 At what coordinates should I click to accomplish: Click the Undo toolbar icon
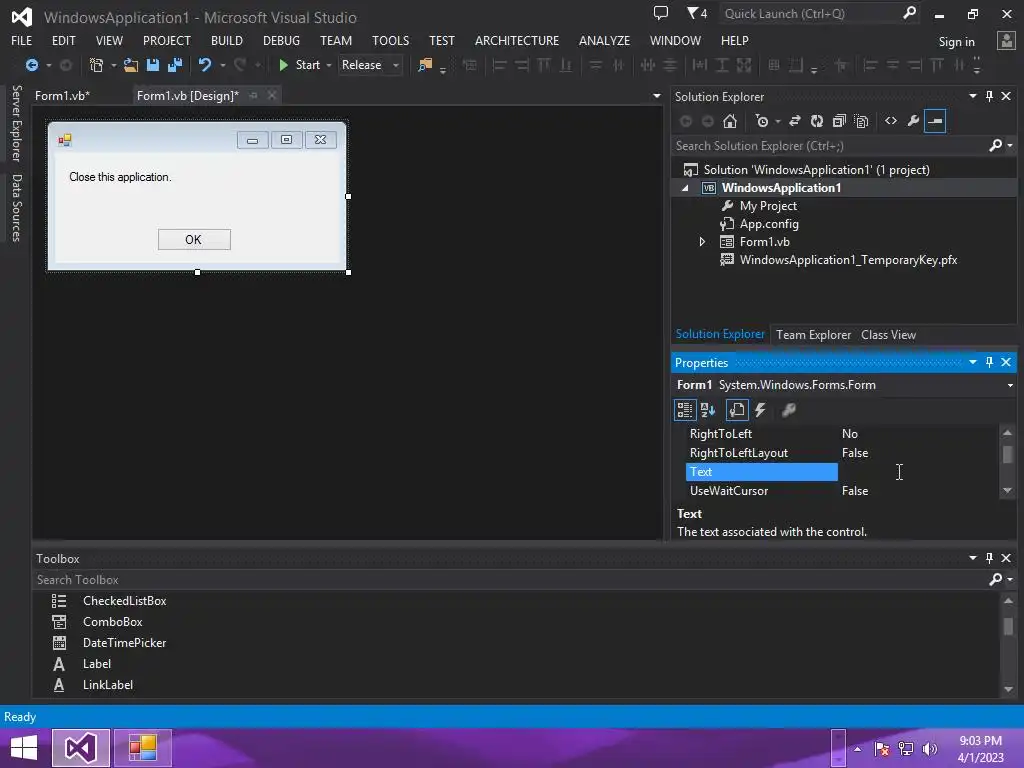tap(205, 65)
